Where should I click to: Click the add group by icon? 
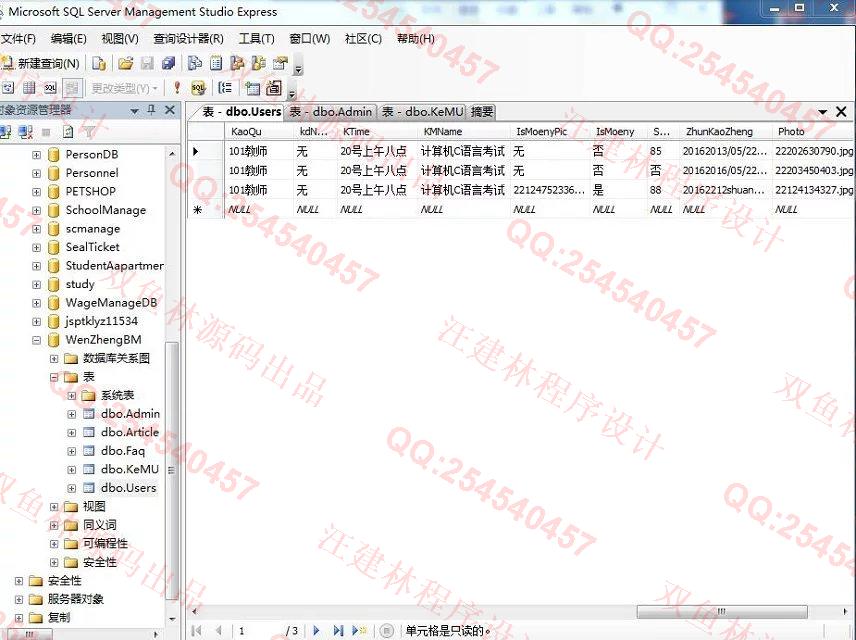225,87
